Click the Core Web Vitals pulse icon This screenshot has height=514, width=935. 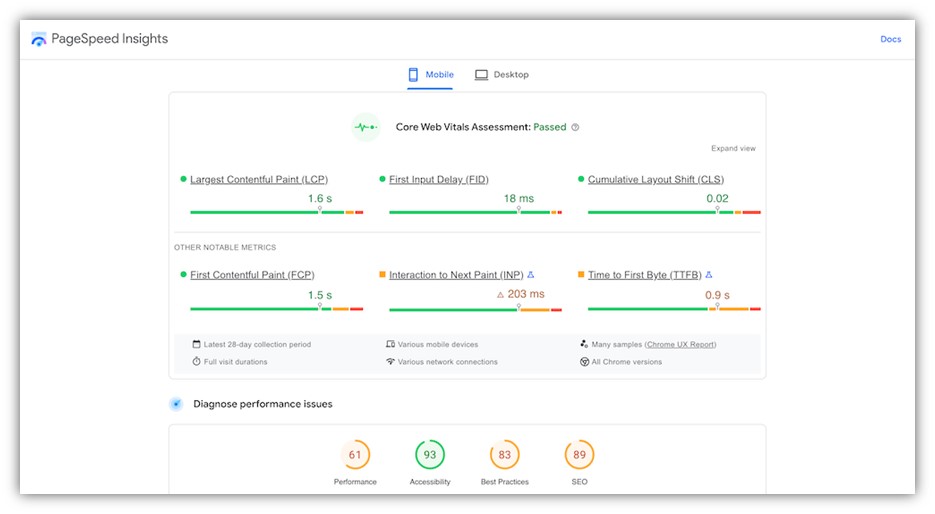366,127
